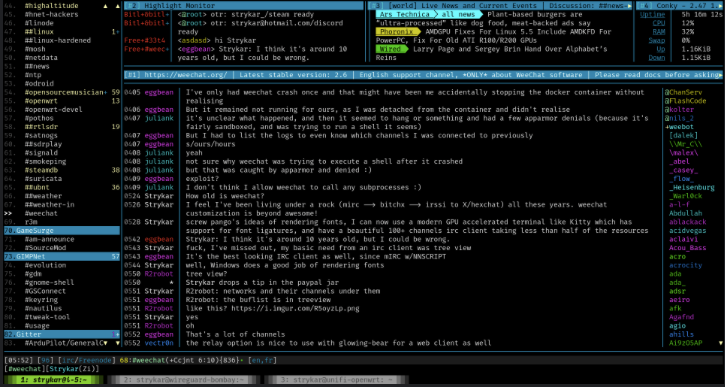Switch to the ##linux channel
Viewport: 725px width, 387px height.
click(x=39, y=31)
